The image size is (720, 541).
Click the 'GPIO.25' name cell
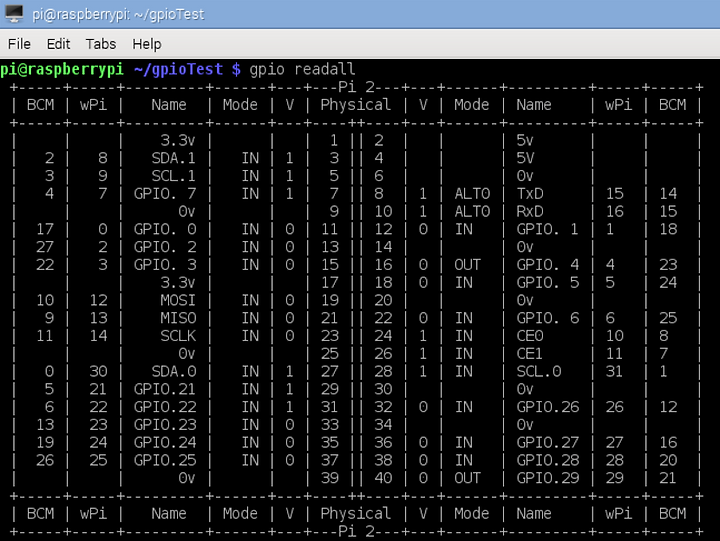tap(165, 460)
